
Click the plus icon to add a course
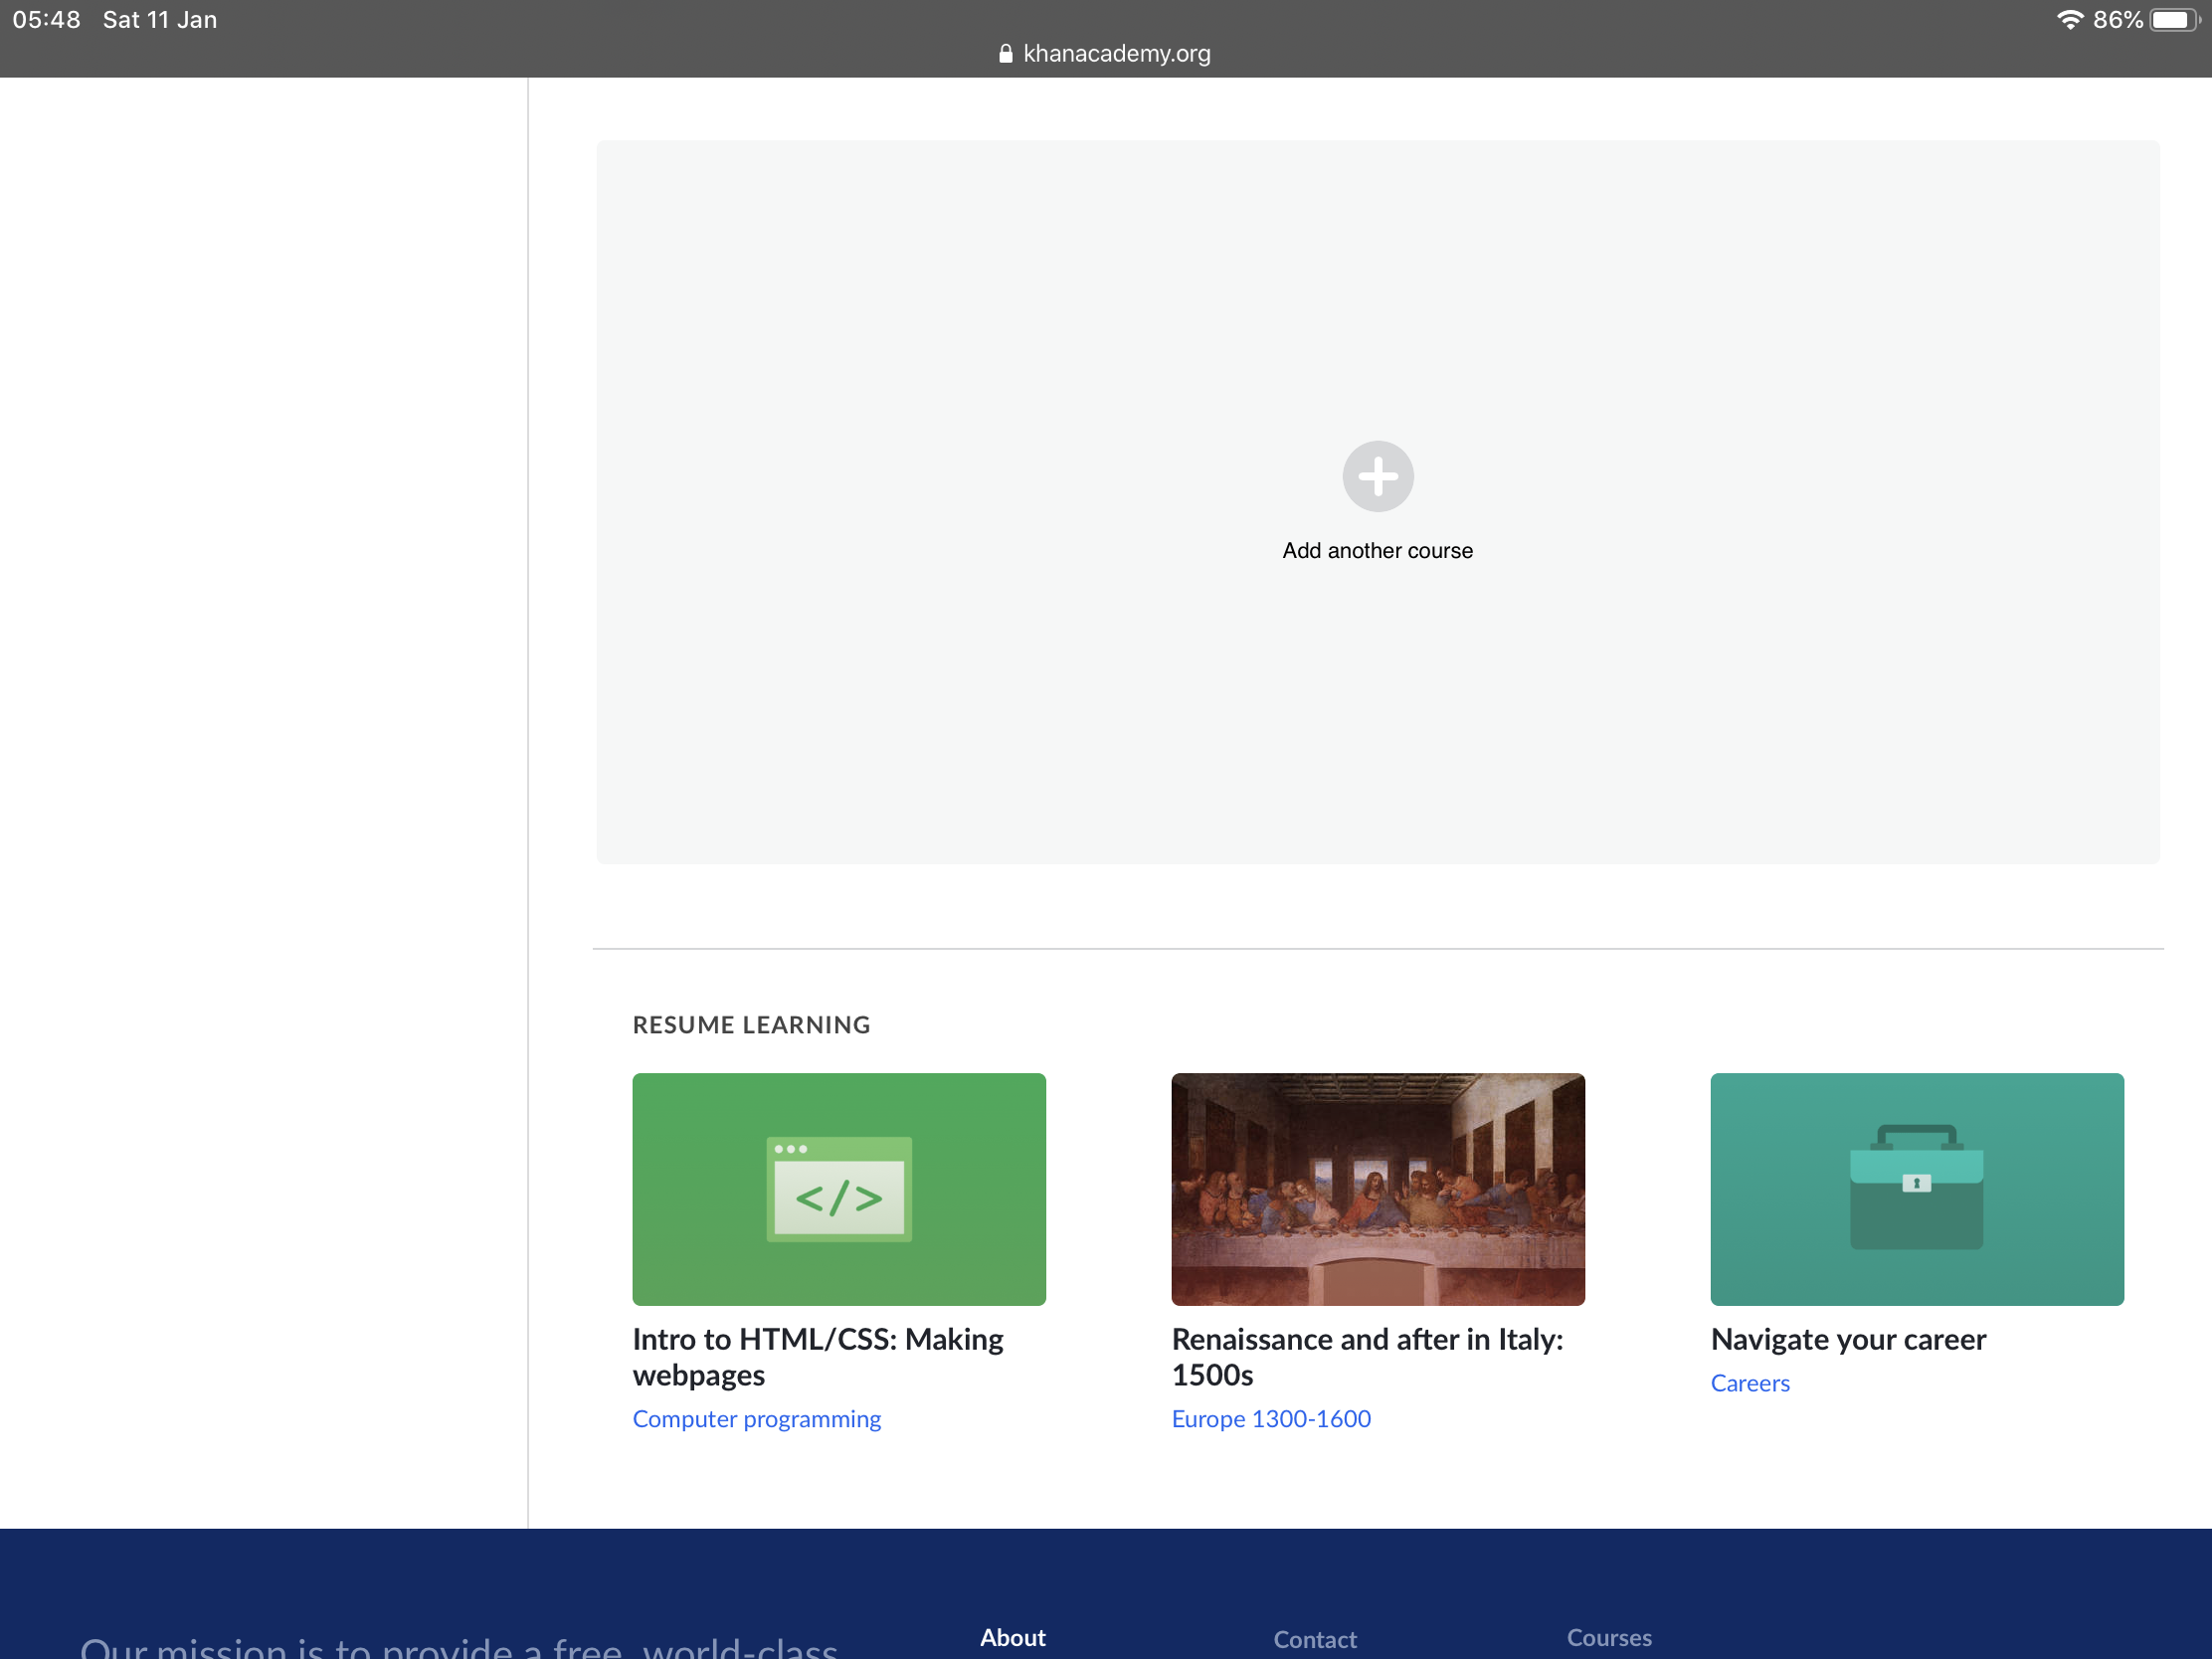[x=1377, y=476]
